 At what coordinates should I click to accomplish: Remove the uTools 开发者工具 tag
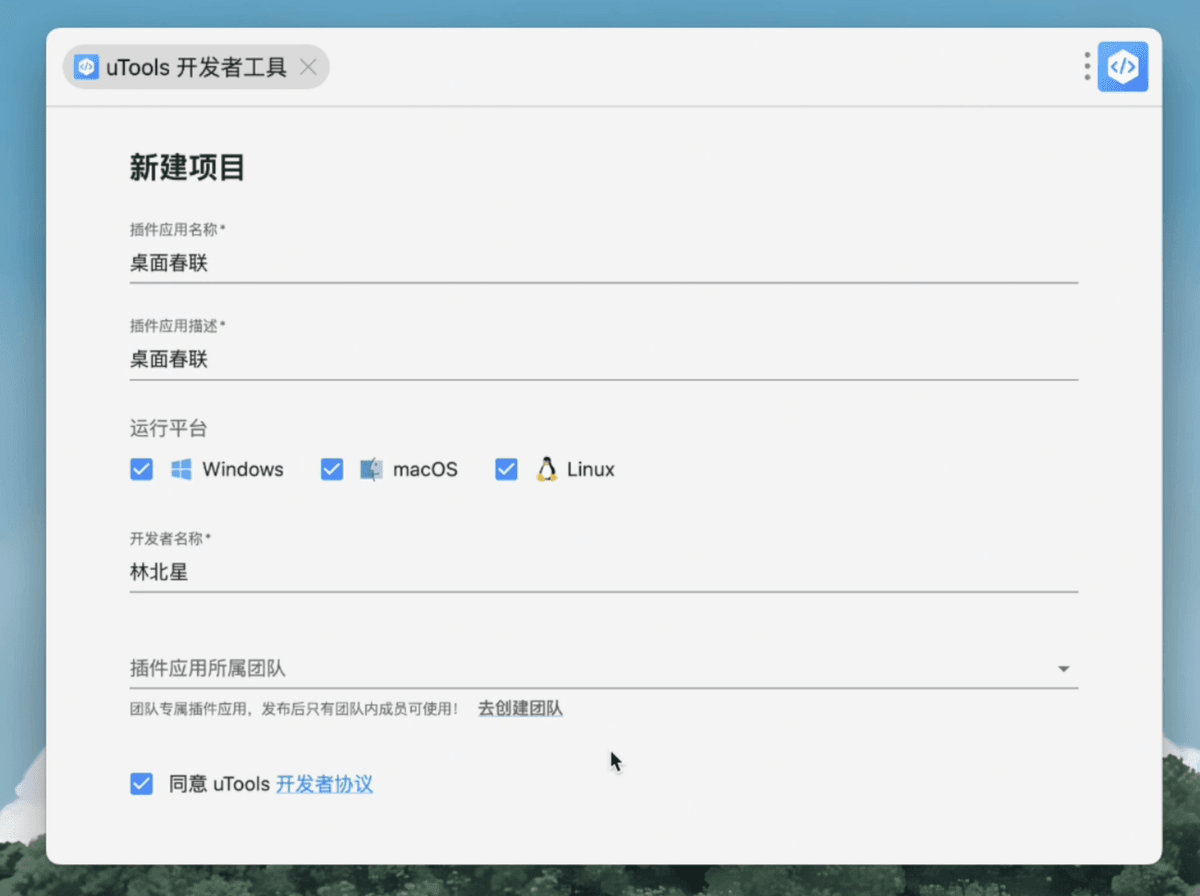310,67
